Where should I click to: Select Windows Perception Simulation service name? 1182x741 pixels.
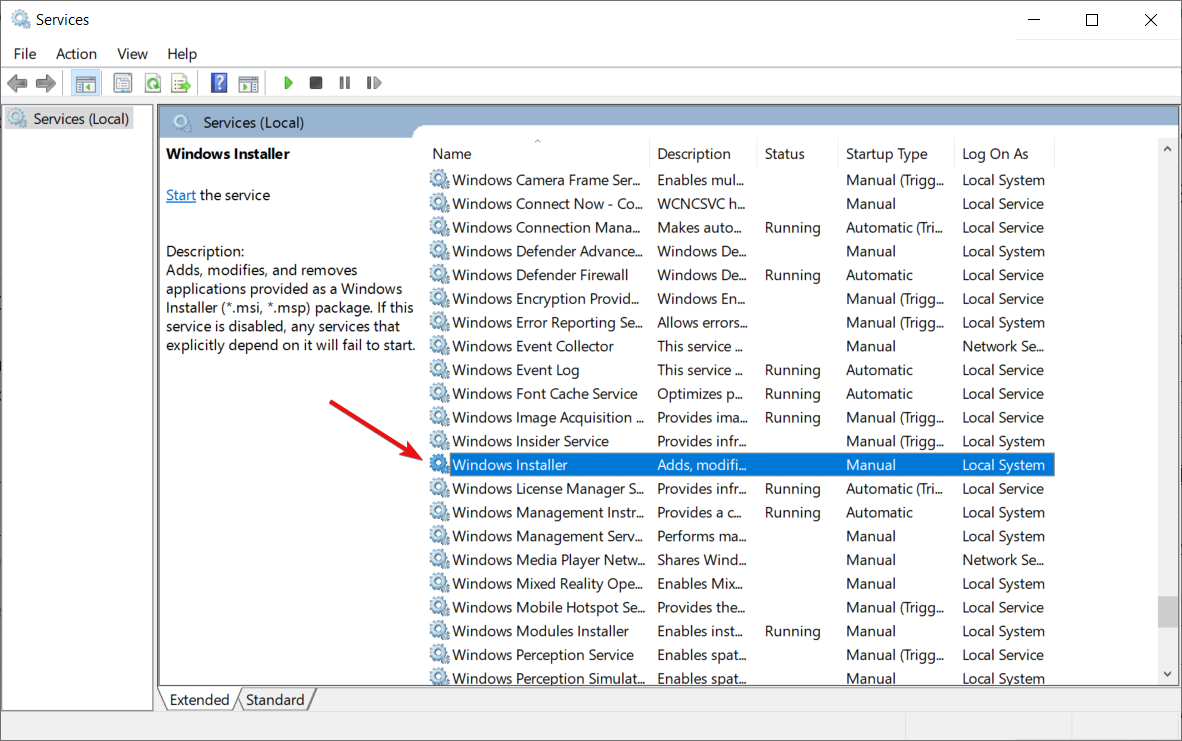click(x=549, y=678)
